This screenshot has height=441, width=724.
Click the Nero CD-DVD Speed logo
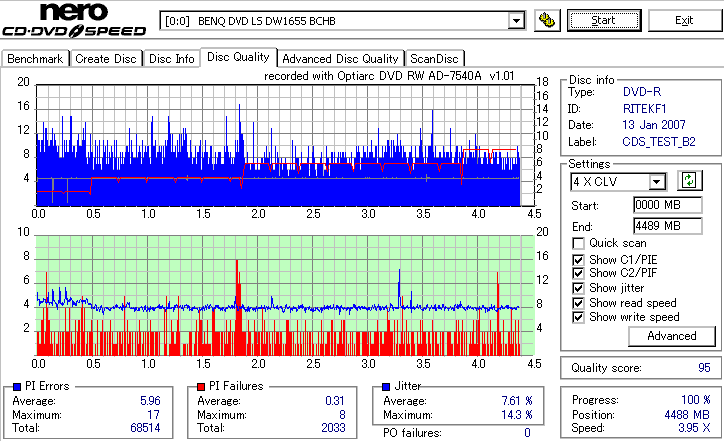[74, 20]
